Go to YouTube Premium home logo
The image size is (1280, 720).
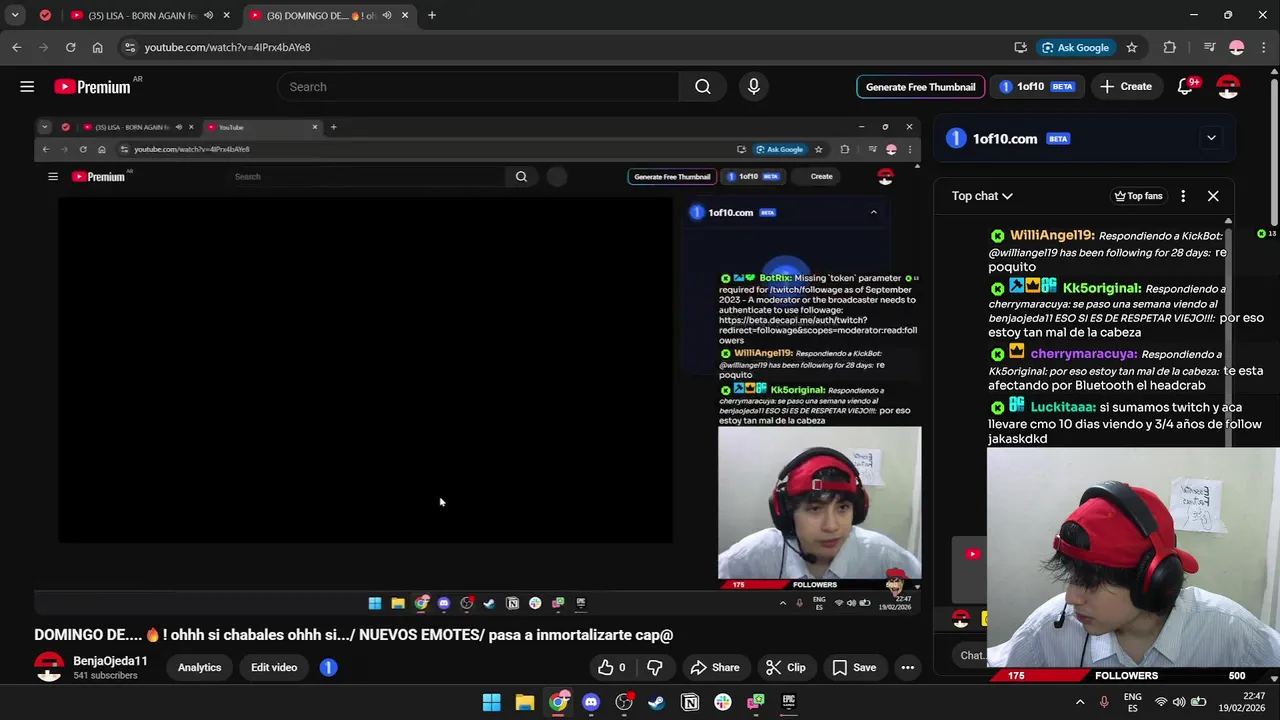pyautogui.click(x=92, y=87)
